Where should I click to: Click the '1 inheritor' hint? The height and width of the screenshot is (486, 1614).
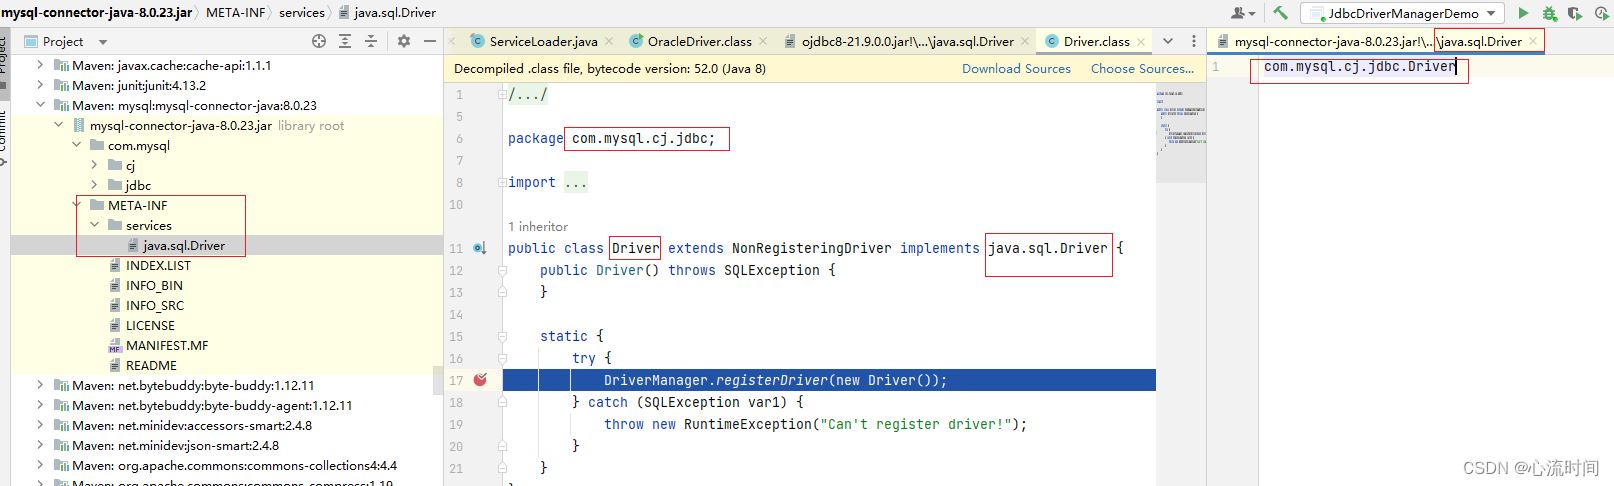coord(538,226)
